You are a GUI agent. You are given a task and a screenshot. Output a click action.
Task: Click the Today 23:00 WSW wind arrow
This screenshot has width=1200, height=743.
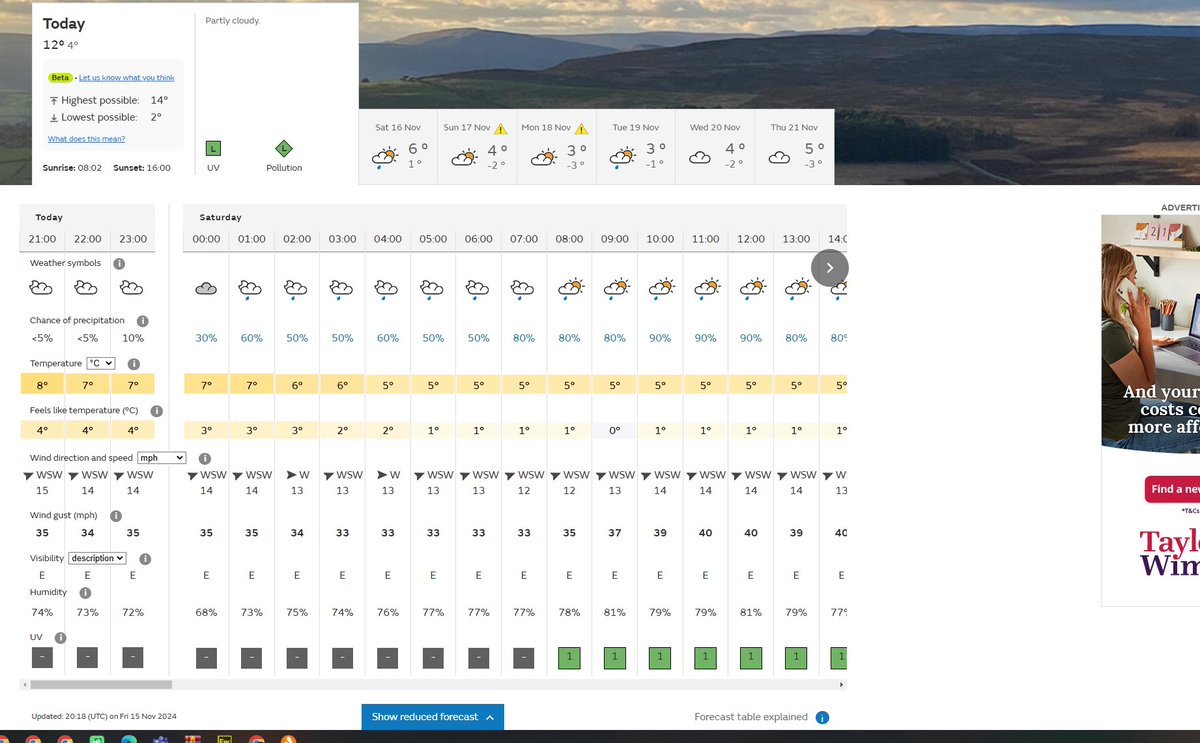tap(120, 474)
